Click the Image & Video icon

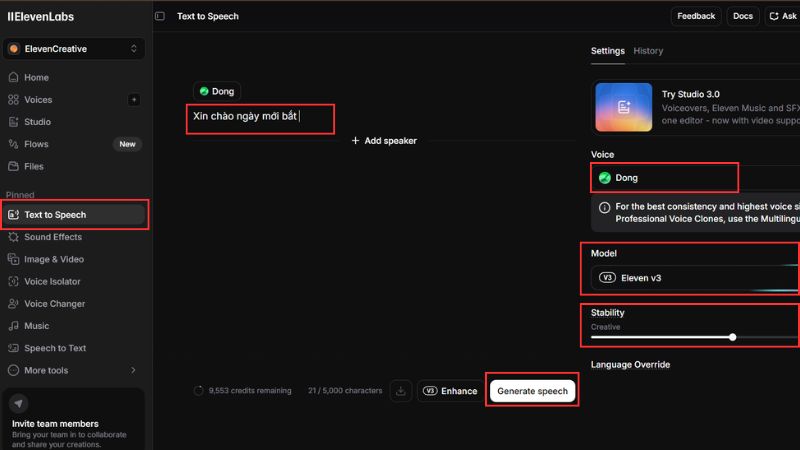click(13, 259)
